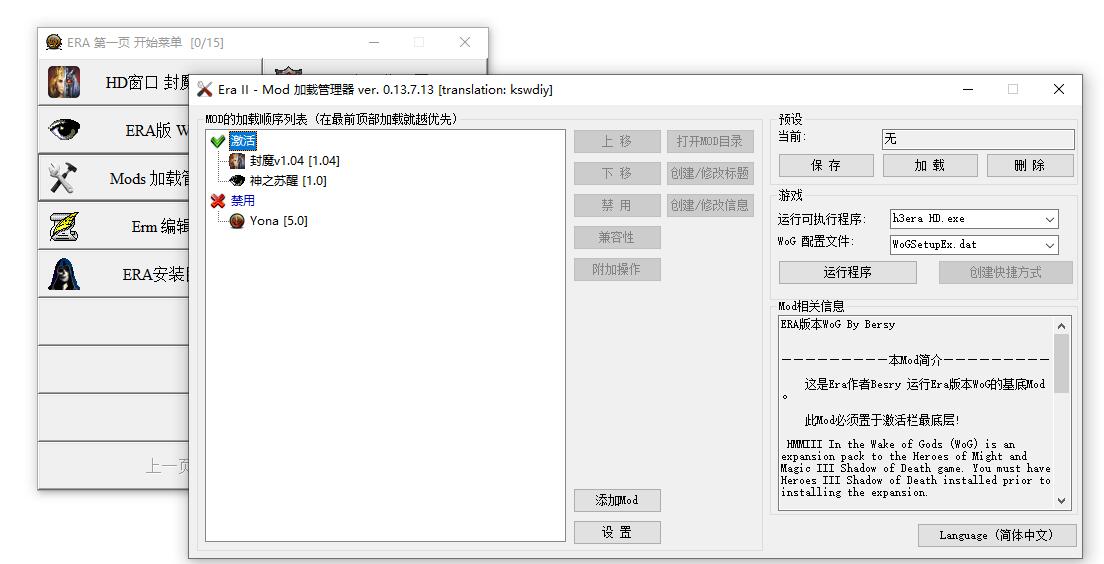Click the mod info scrollbar thumb
The height and width of the screenshot is (564, 1104).
pos(1062,363)
